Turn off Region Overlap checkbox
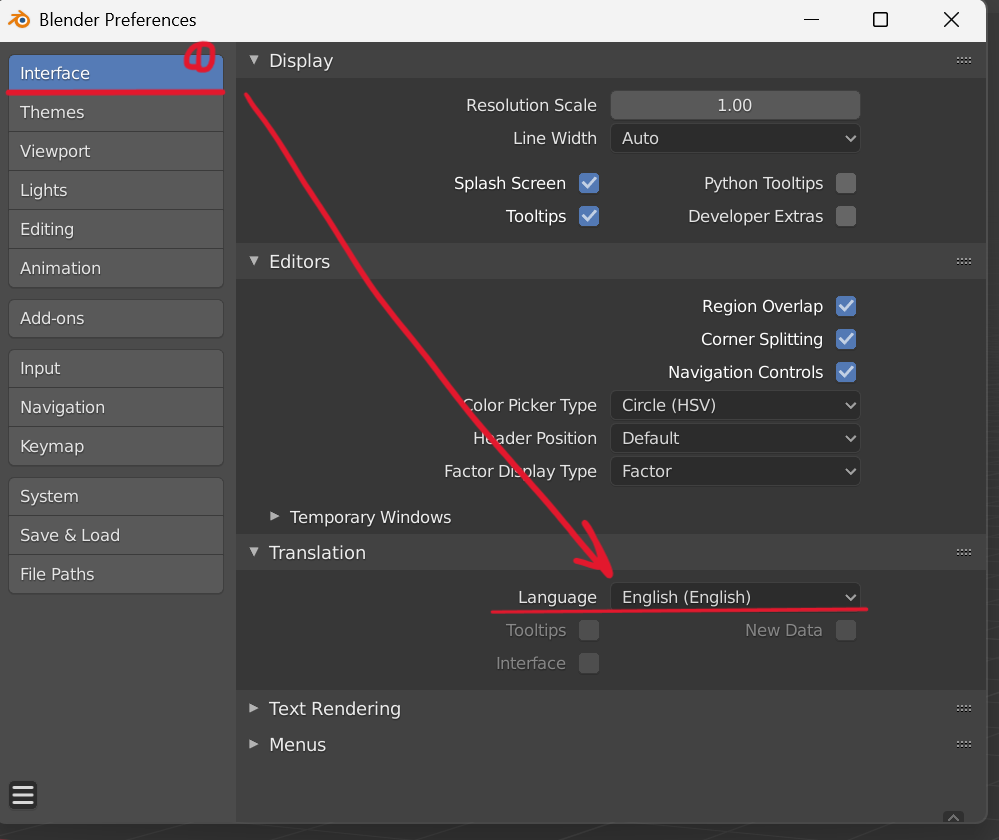The image size is (999, 840). click(846, 307)
